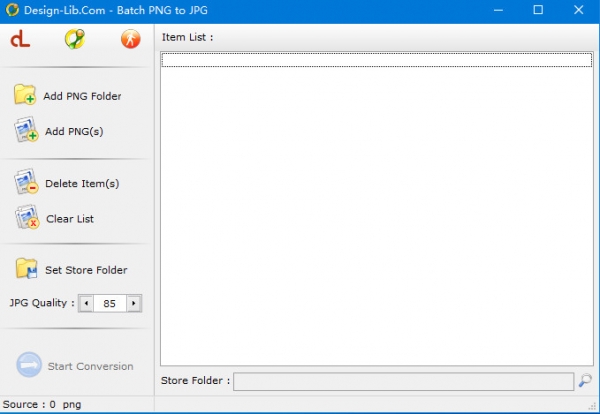Image resolution: width=600 pixels, height=414 pixels.
Task: Select Clear List label
Action: (70, 219)
